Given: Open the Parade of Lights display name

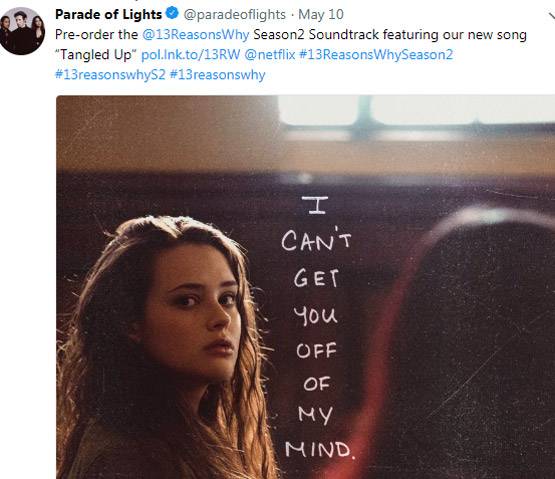Looking at the screenshot, I should (x=108, y=15).
